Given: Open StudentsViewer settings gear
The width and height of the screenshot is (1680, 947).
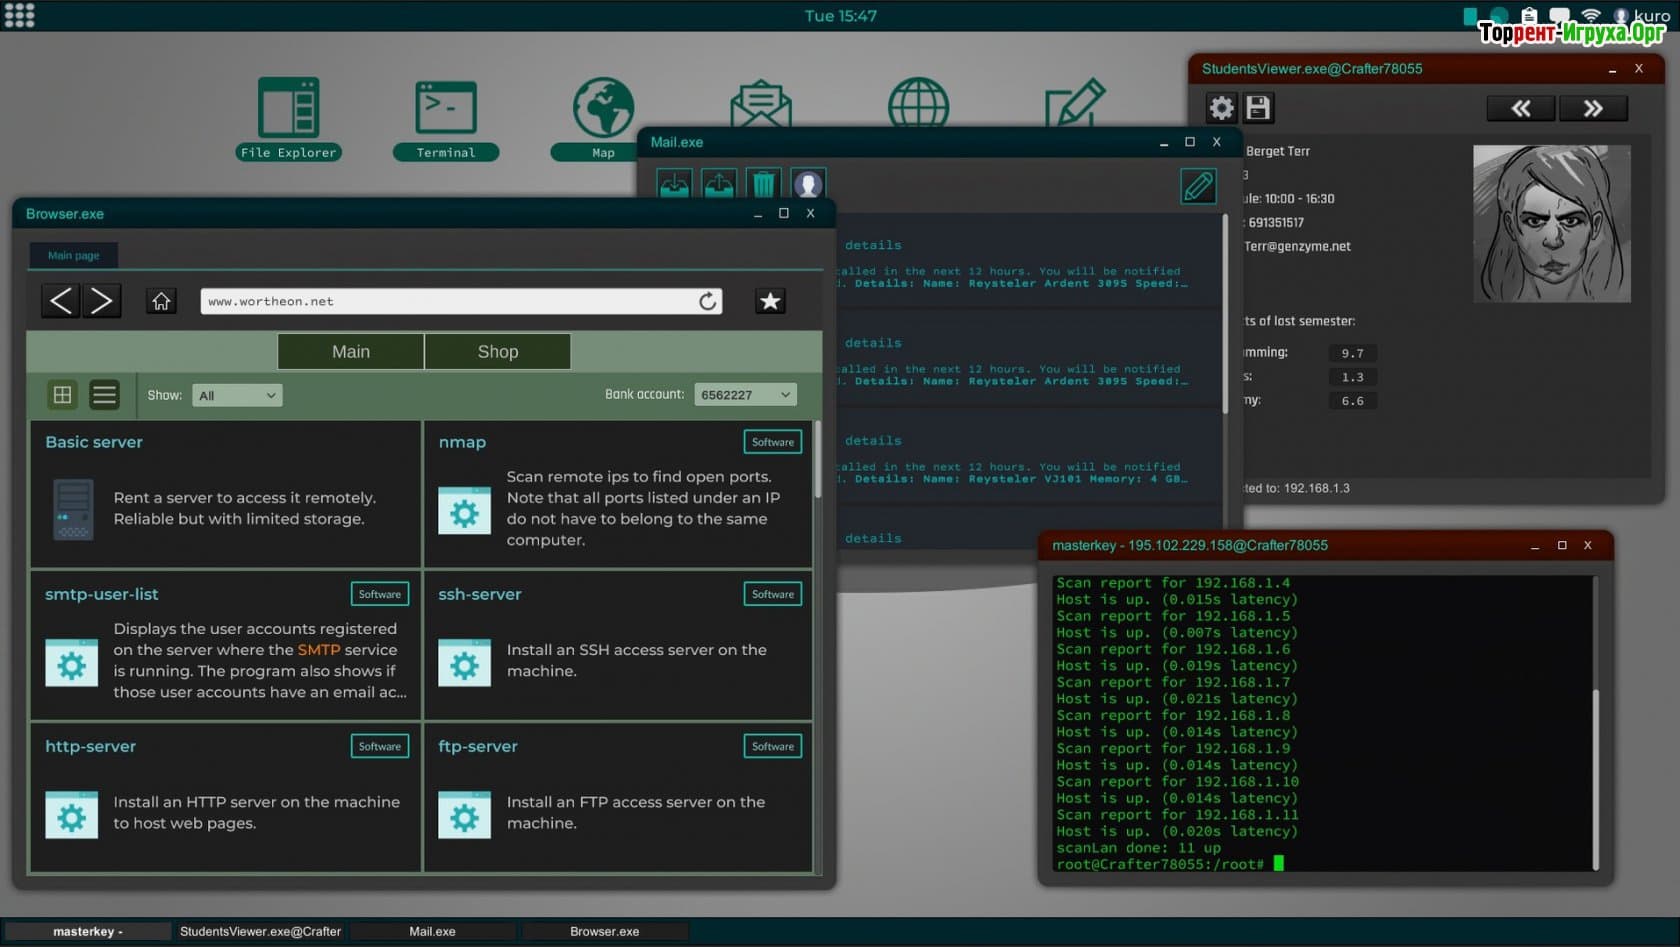Looking at the screenshot, I should pyautogui.click(x=1221, y=108).
